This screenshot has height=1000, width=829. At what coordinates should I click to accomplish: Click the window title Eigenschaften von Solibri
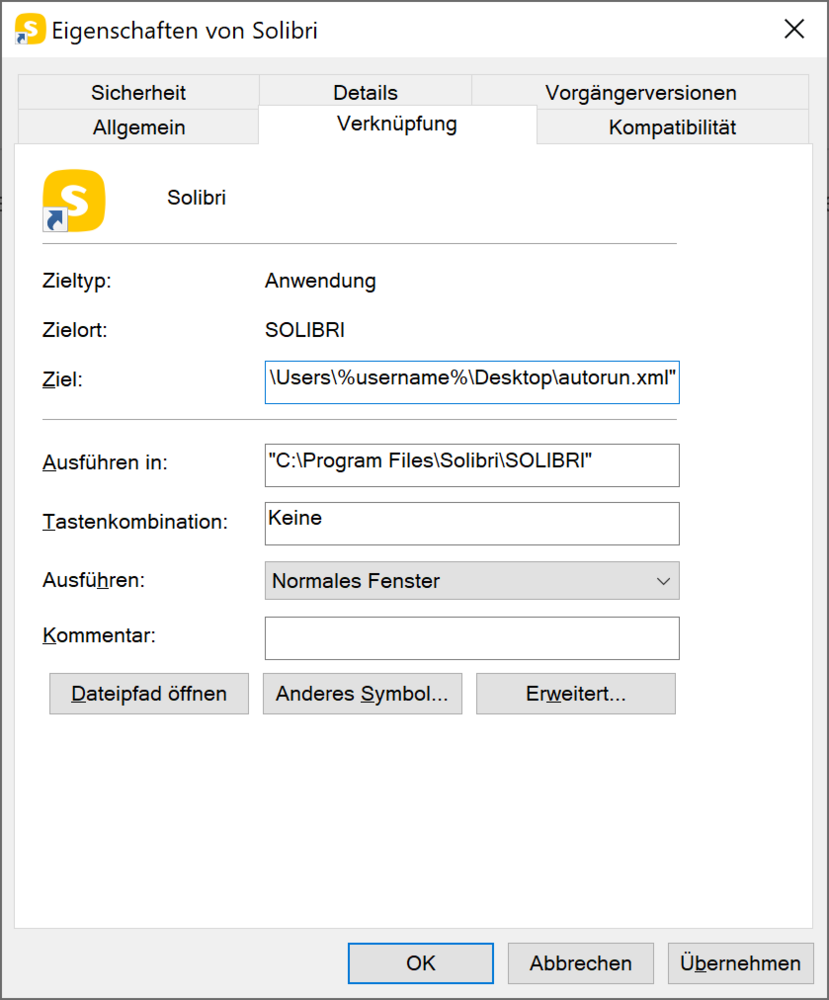[184, 30]
